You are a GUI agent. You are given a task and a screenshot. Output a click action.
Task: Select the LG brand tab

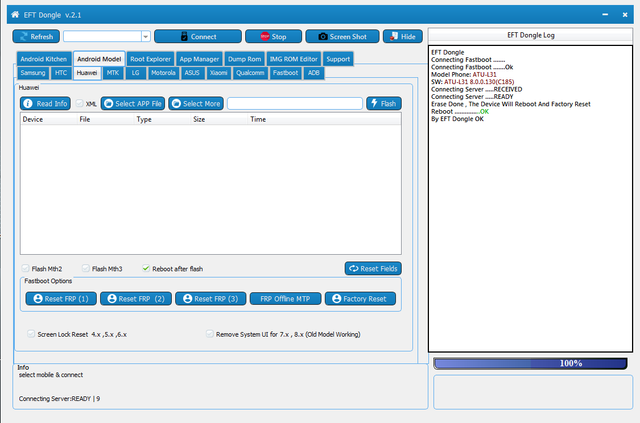pyautogui.click(x=136, y=73)
